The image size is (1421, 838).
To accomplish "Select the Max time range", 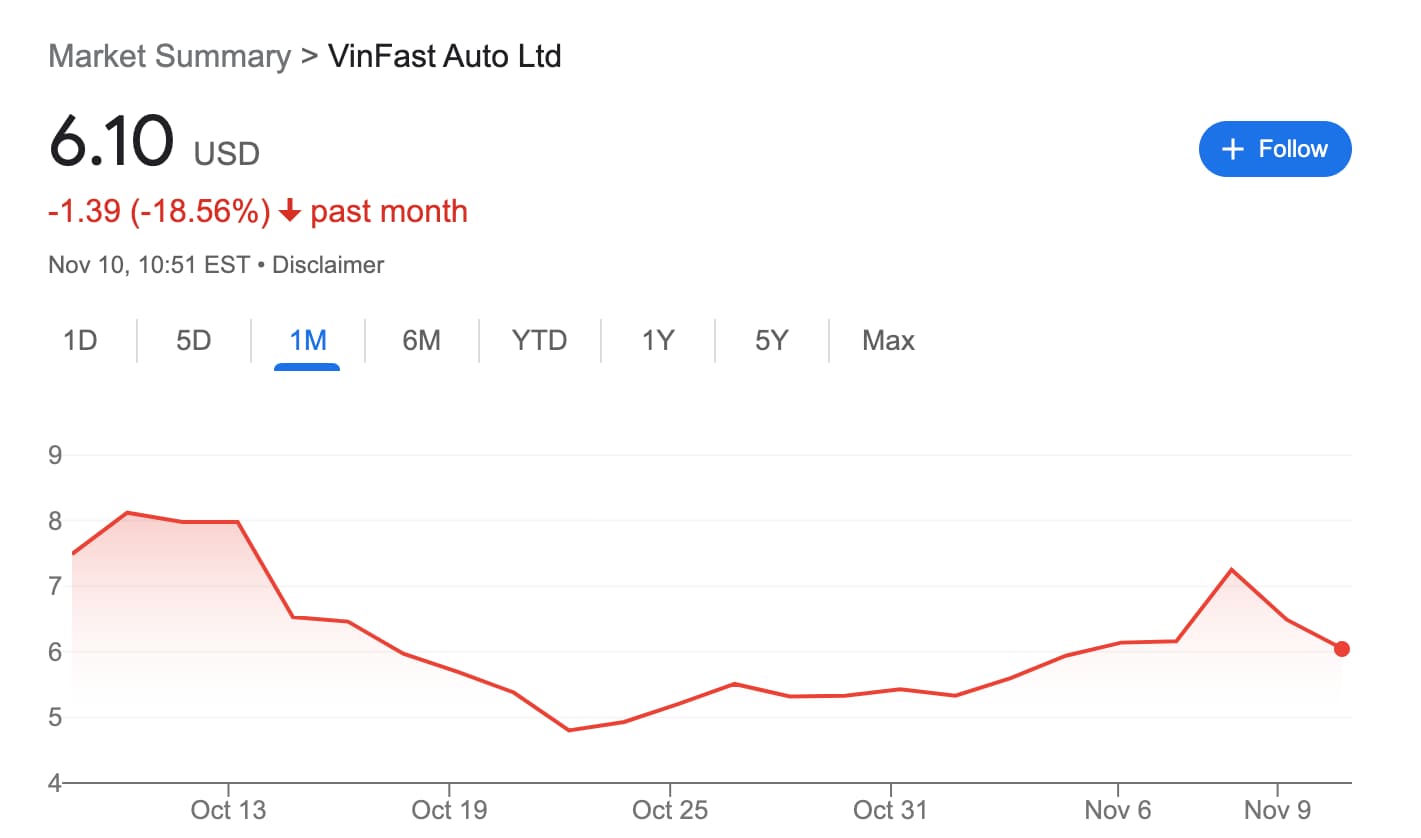I will click(x=888, y=341).
